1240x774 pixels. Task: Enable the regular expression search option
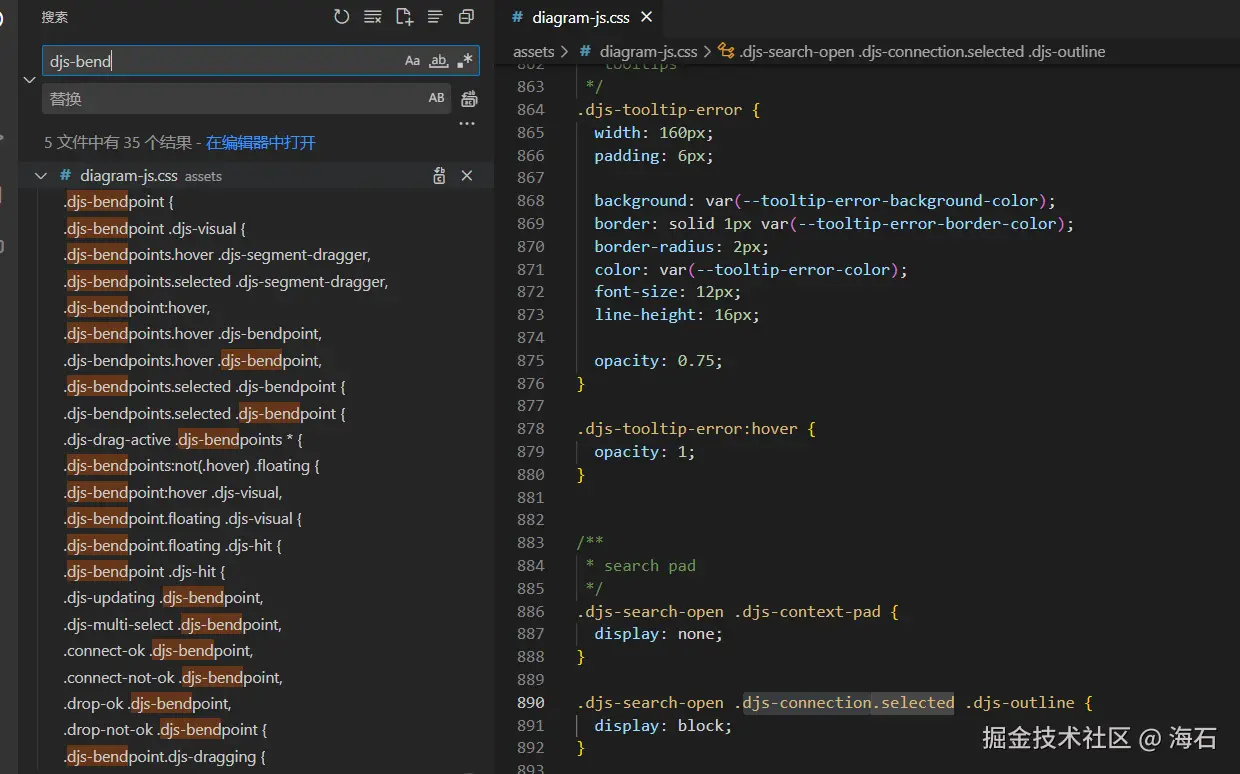(x=464, y=61)
